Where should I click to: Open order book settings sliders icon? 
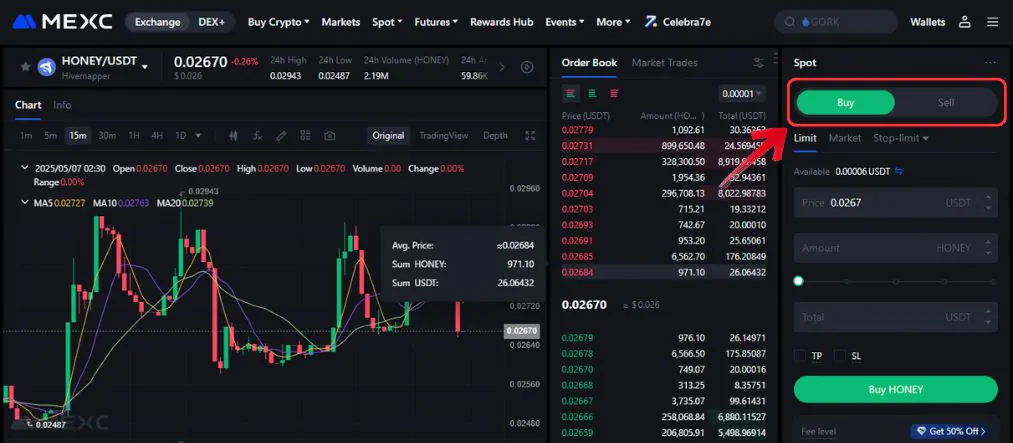point(758,63)
